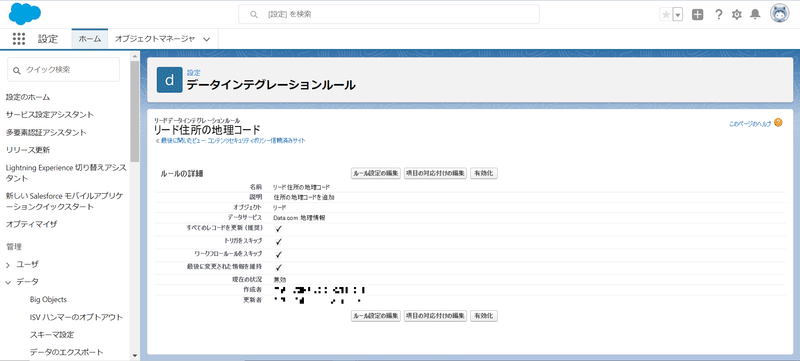Screen dimensions: 800x361
Task: Click the search magnifier icon in Setup search
Action: pos(254,14)
